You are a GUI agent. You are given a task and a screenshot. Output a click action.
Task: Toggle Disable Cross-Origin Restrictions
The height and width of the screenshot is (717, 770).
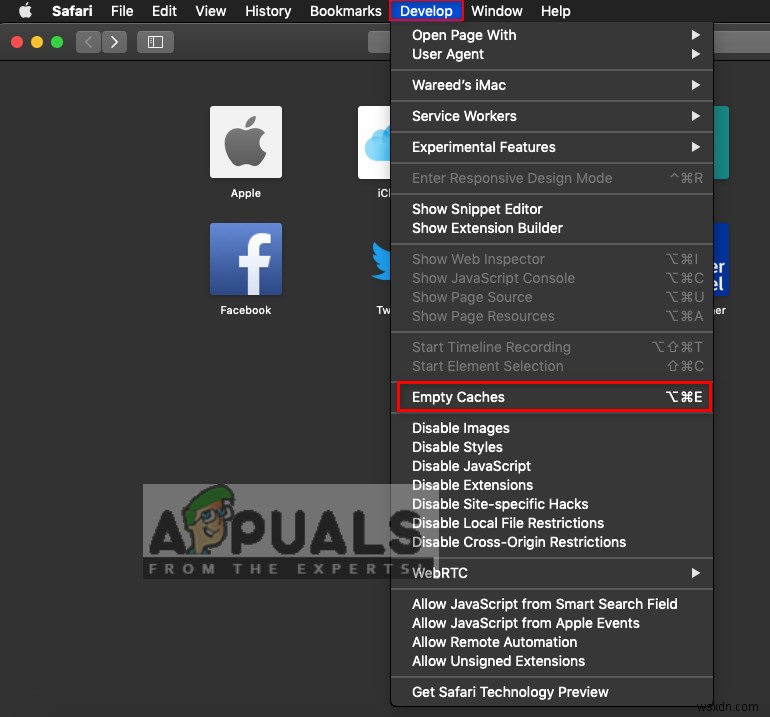[x=552, y=542]
